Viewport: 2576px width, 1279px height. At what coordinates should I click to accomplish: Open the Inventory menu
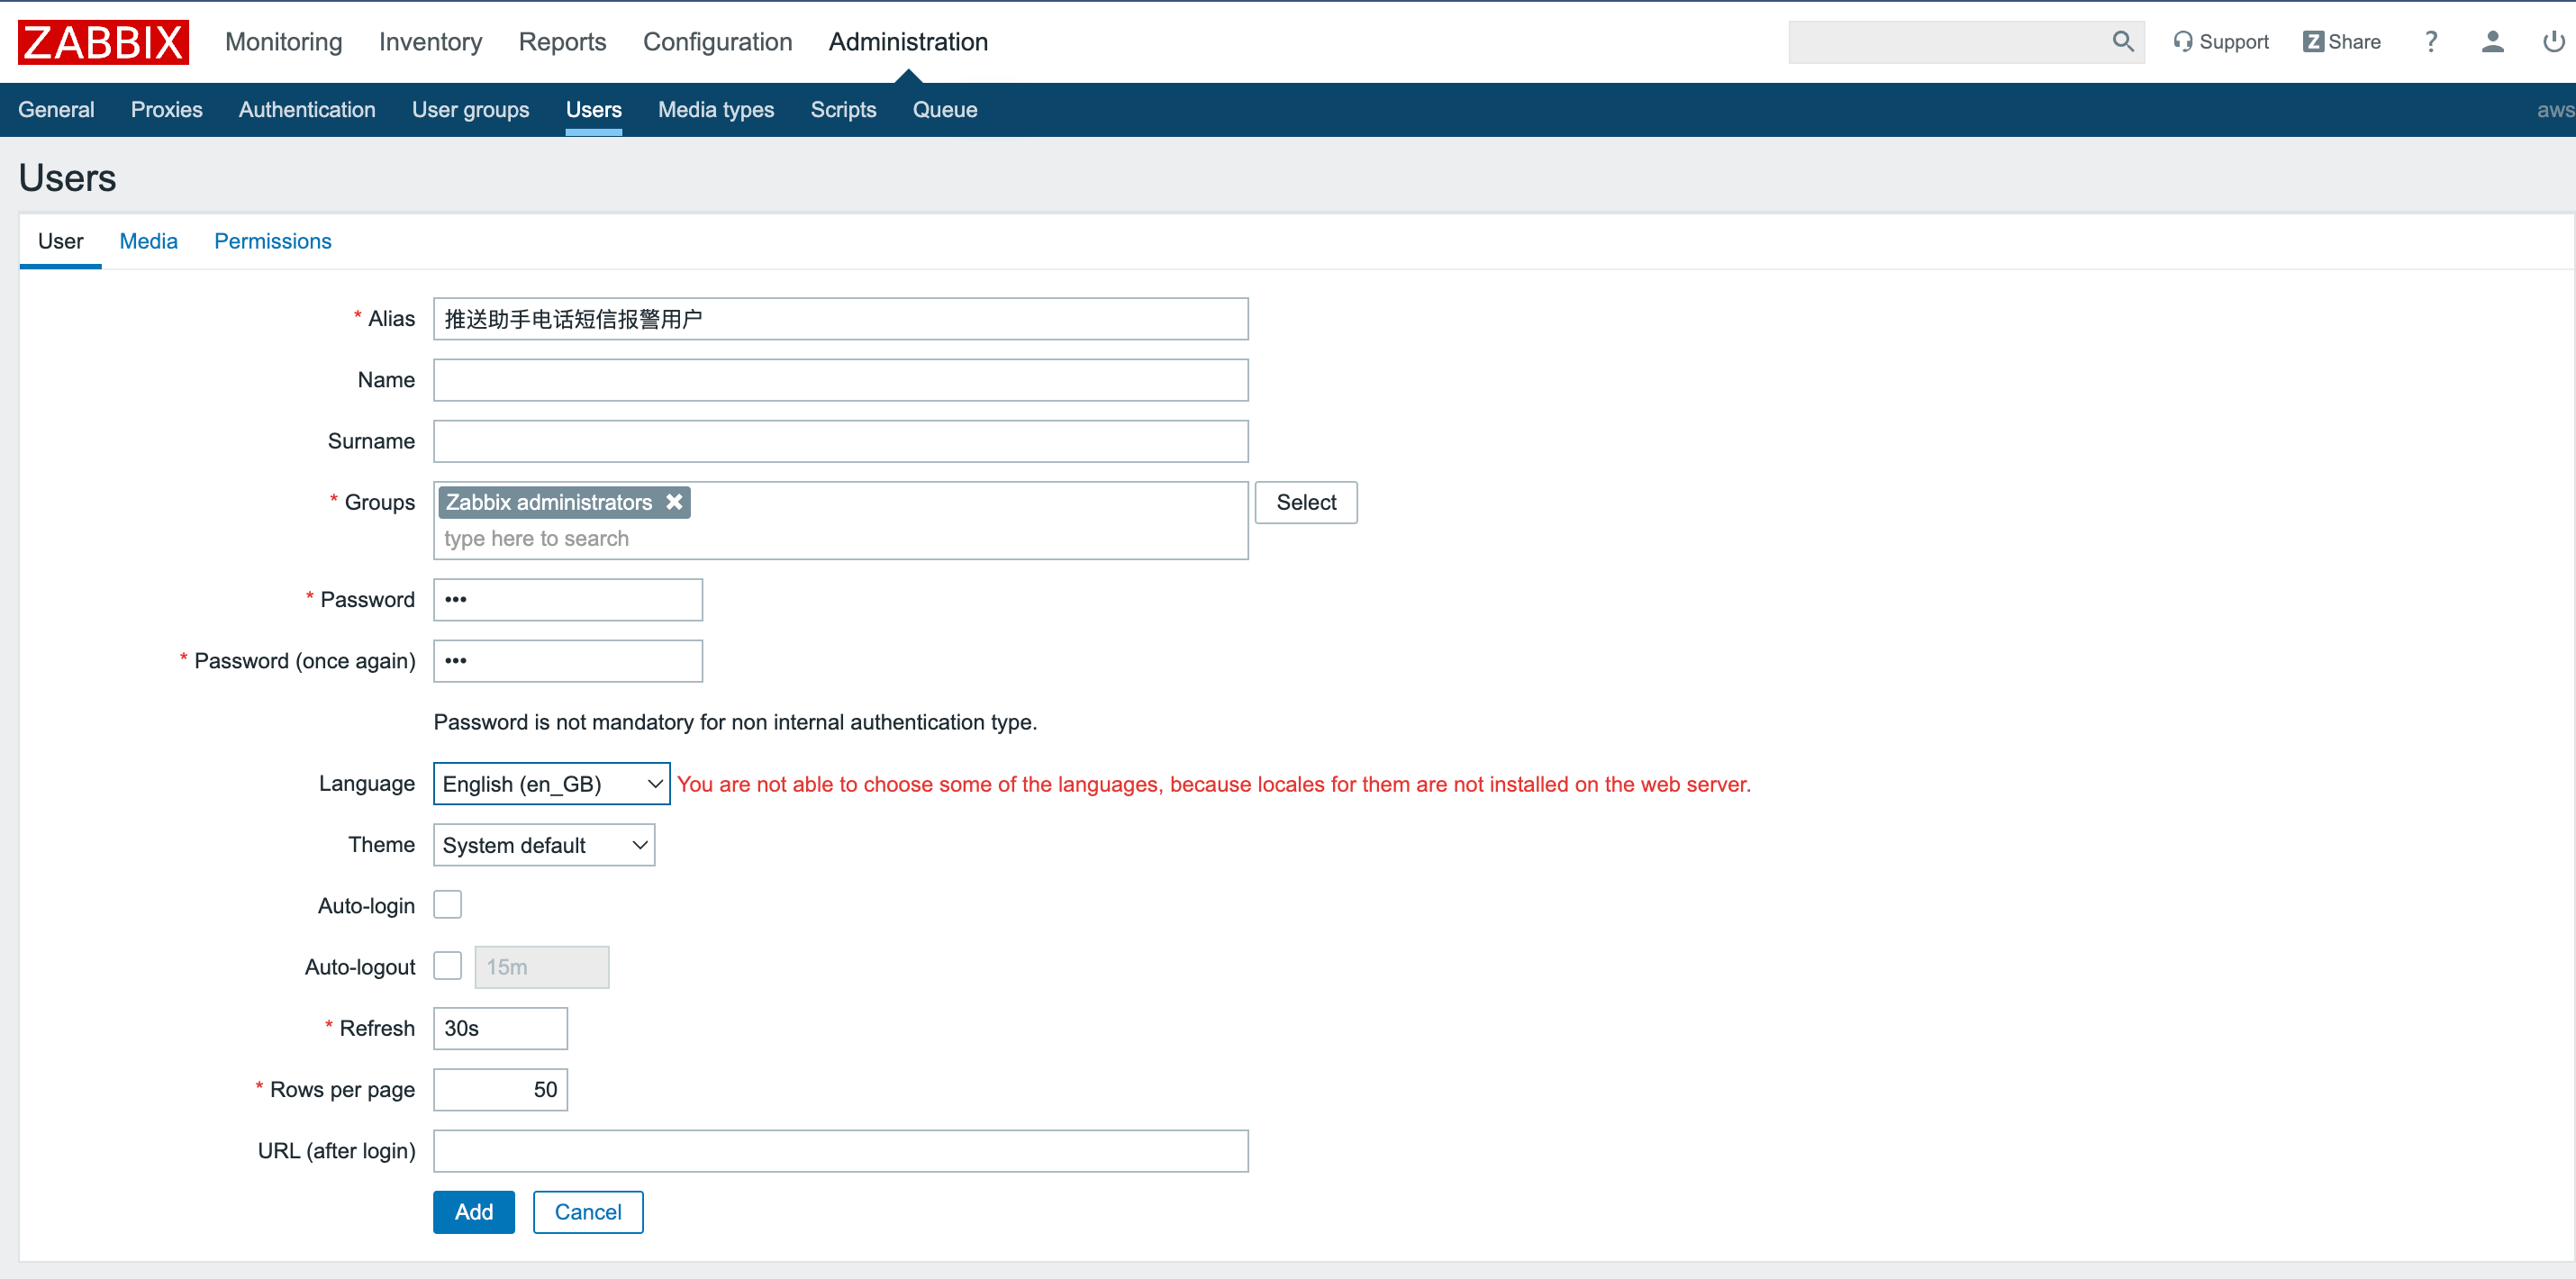pos(430,42)
